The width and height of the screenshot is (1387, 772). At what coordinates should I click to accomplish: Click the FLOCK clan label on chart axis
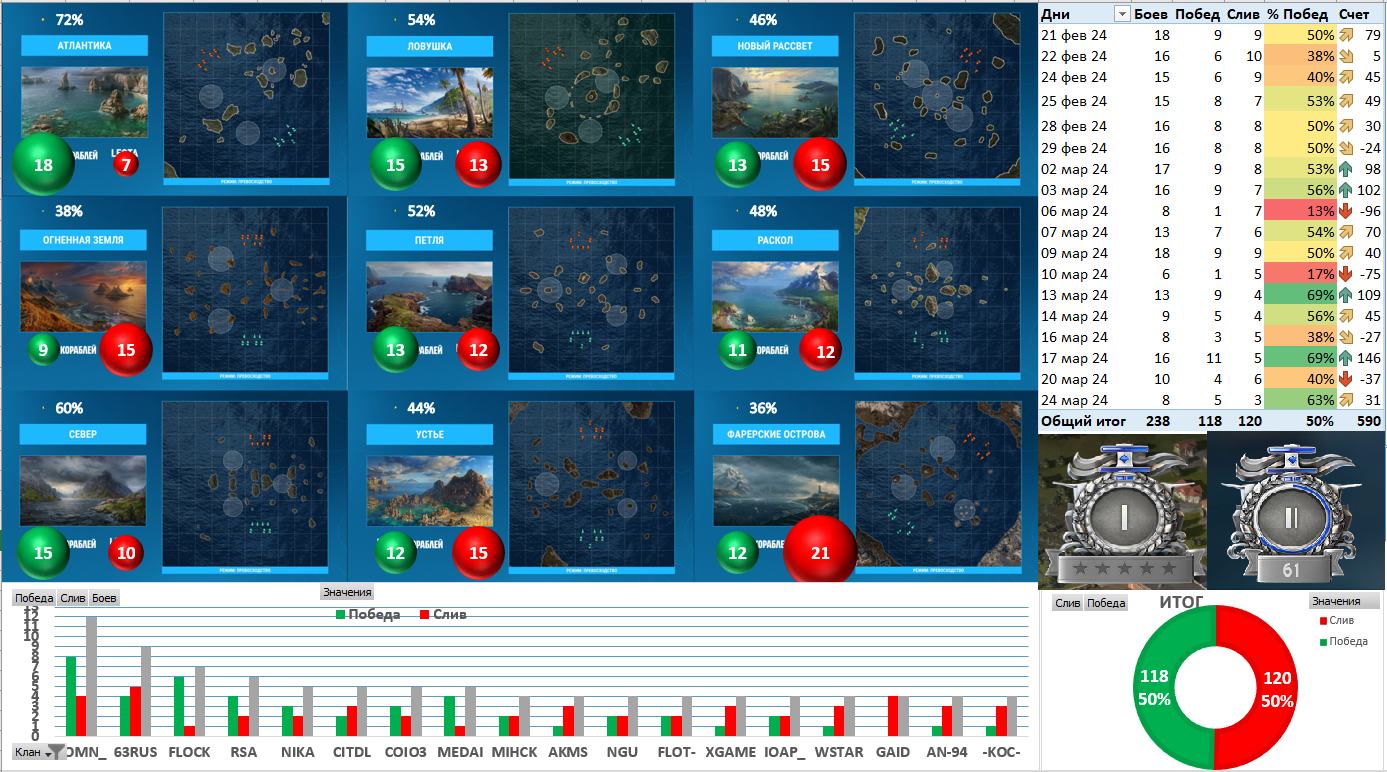click(189, 752)
